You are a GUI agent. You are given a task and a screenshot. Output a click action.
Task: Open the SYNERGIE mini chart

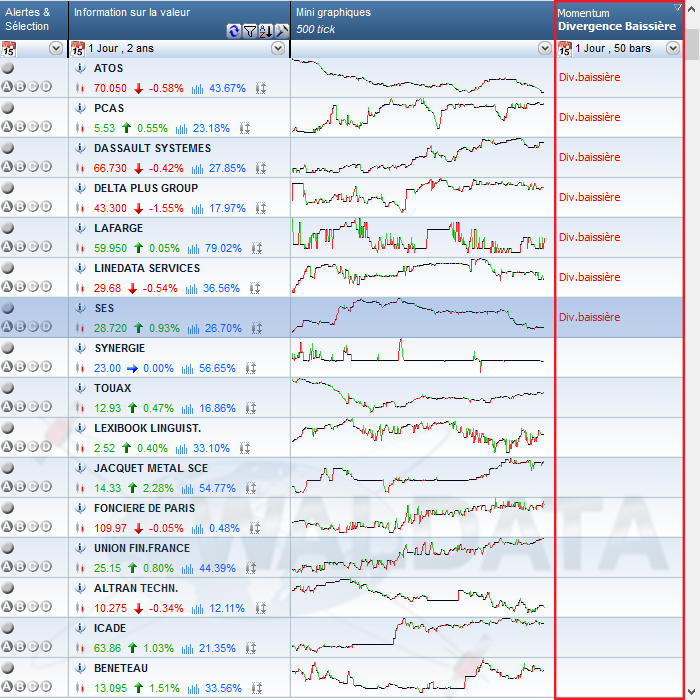(418, 357)
